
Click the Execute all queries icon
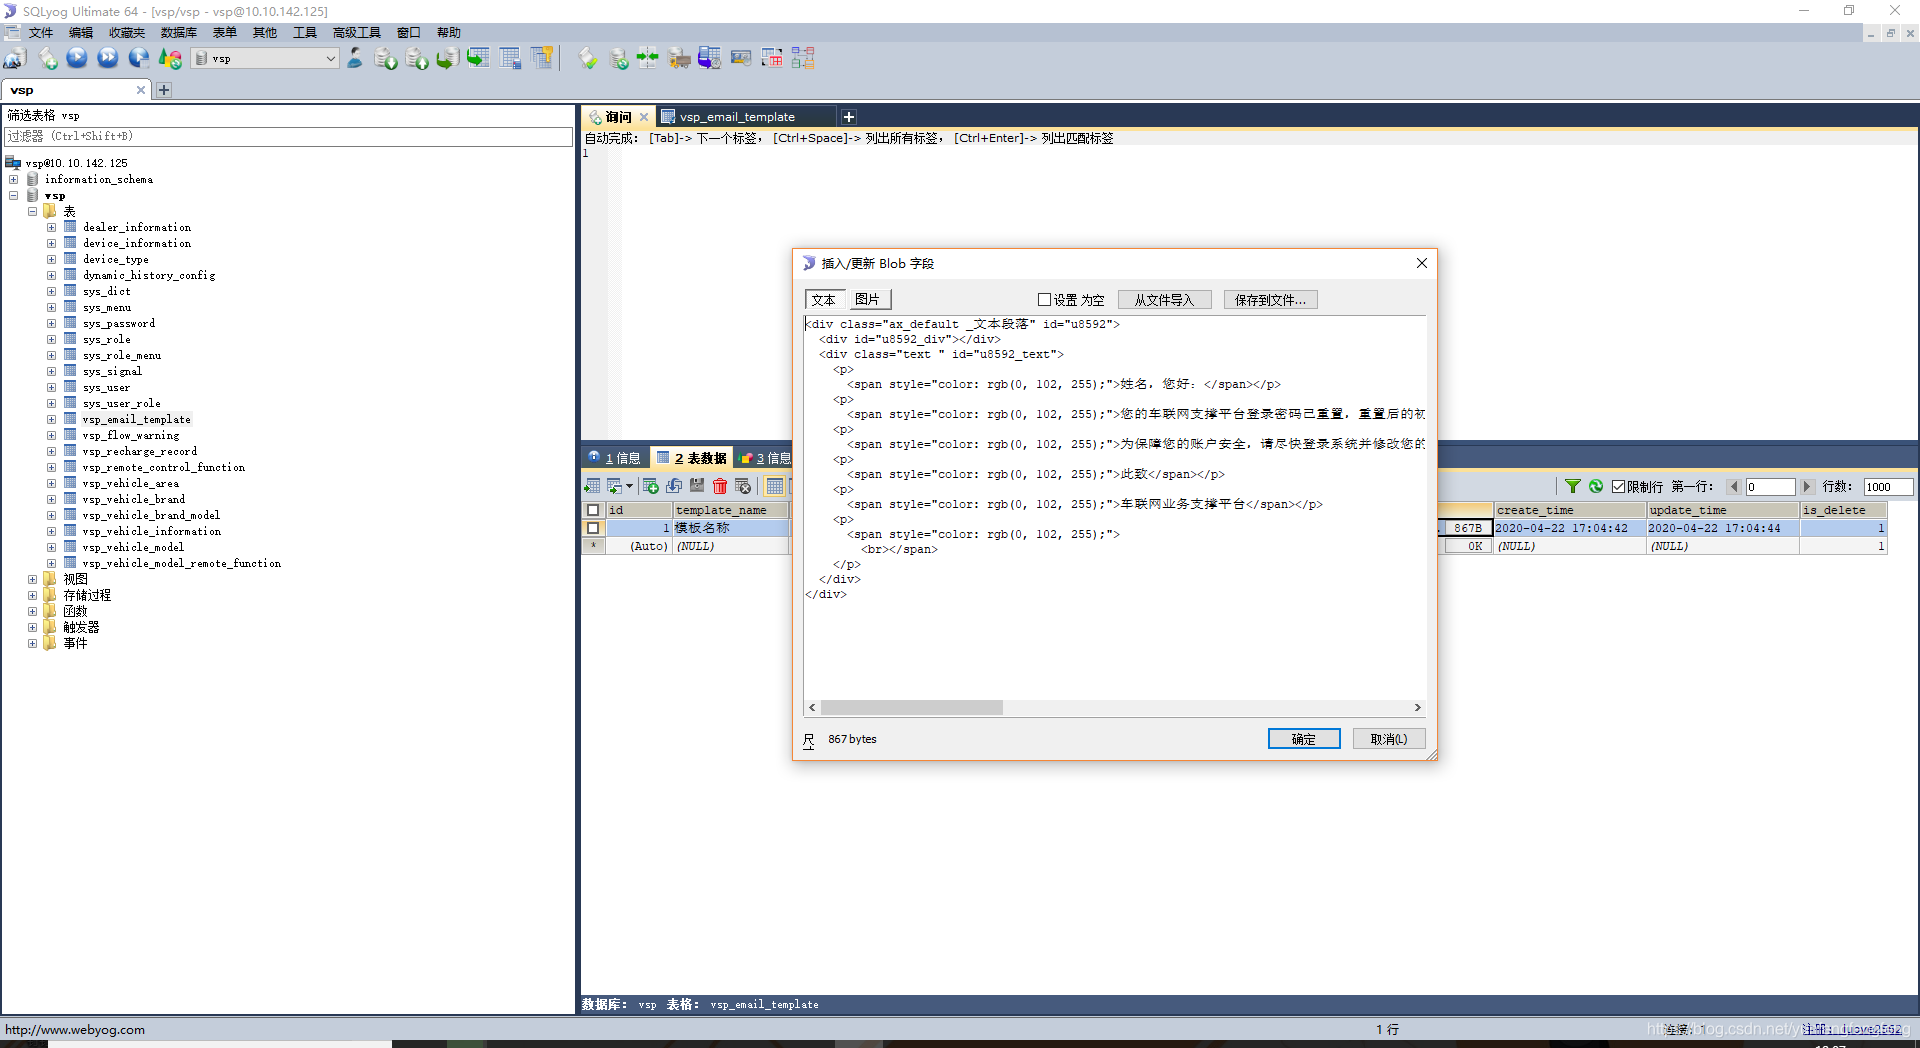[x=108, y=59]
